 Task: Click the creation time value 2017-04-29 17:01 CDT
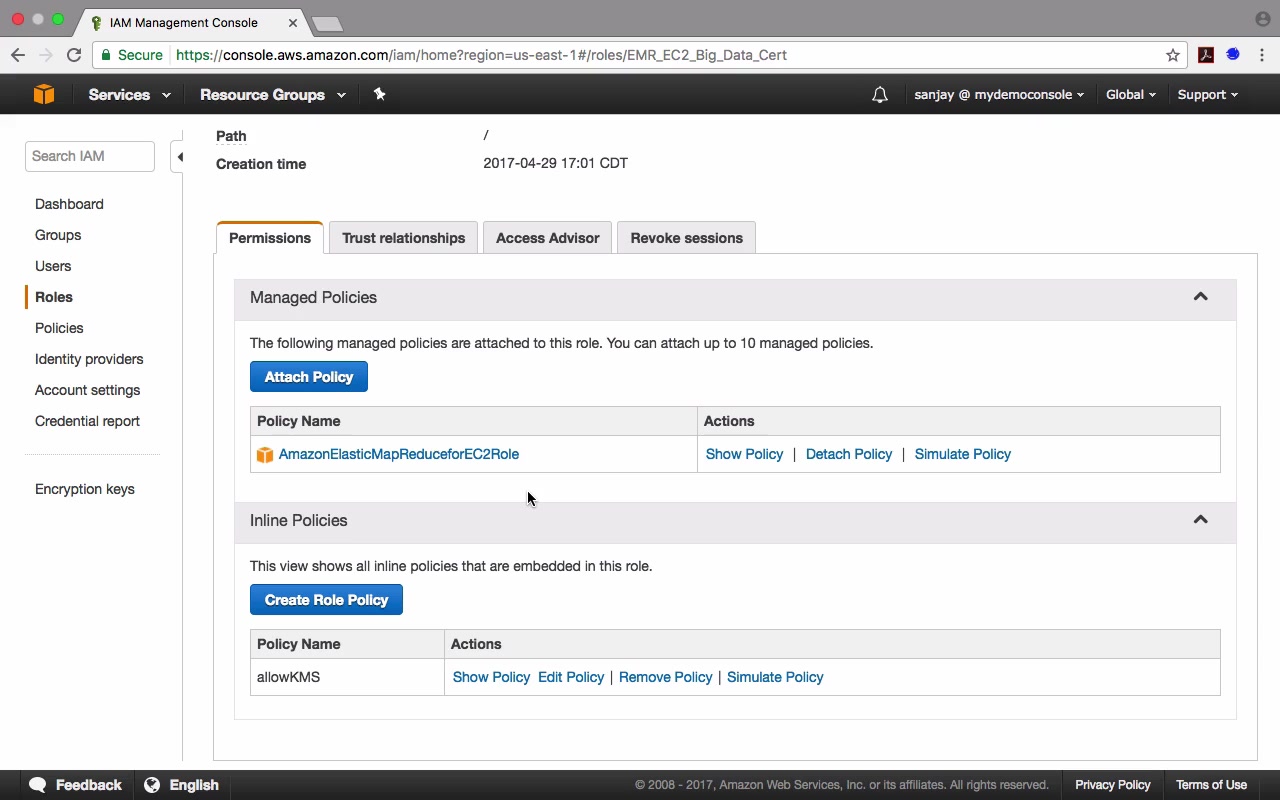click(x=556, y=163)
